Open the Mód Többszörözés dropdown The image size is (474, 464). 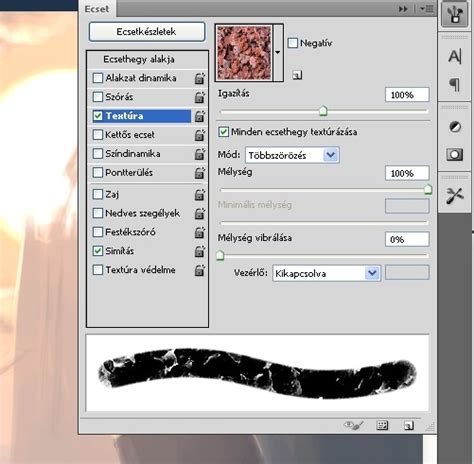292,155
